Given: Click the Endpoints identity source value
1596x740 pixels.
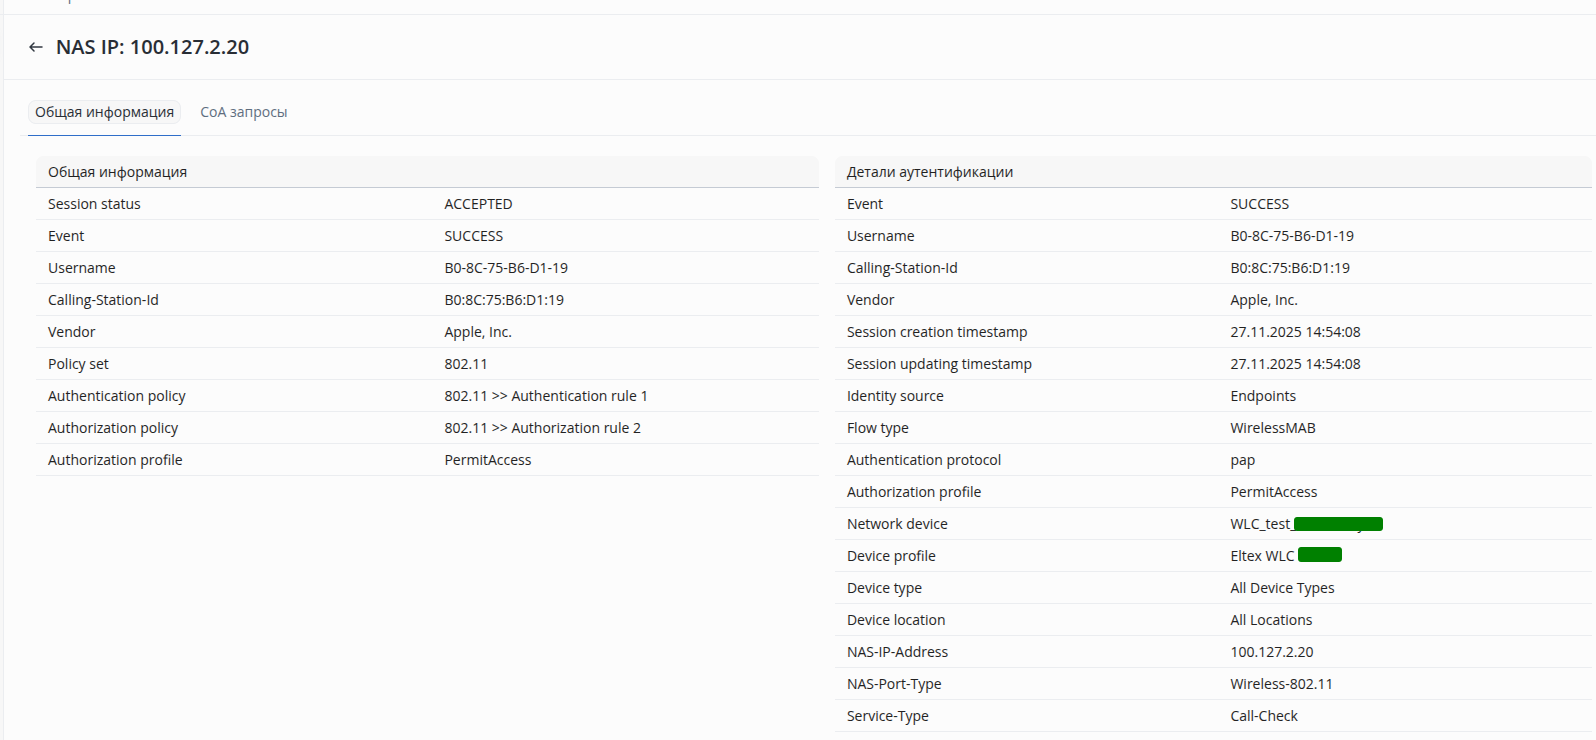Looking at the screenshot, I should (x=1263, y=396).
